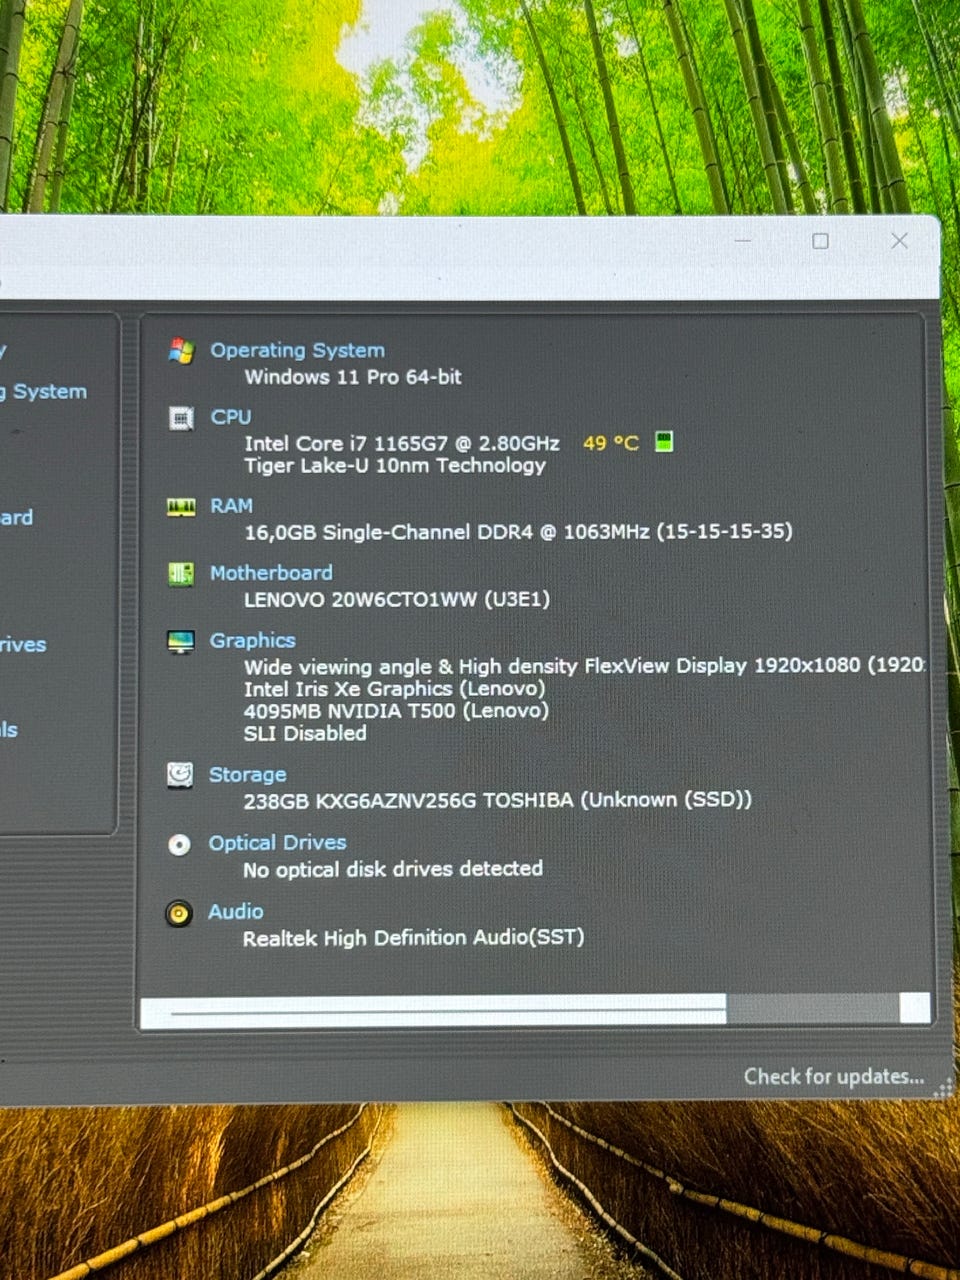960x1280 pixels.
Task: Click the Storage hard drive icon
Action: [180, 775]
